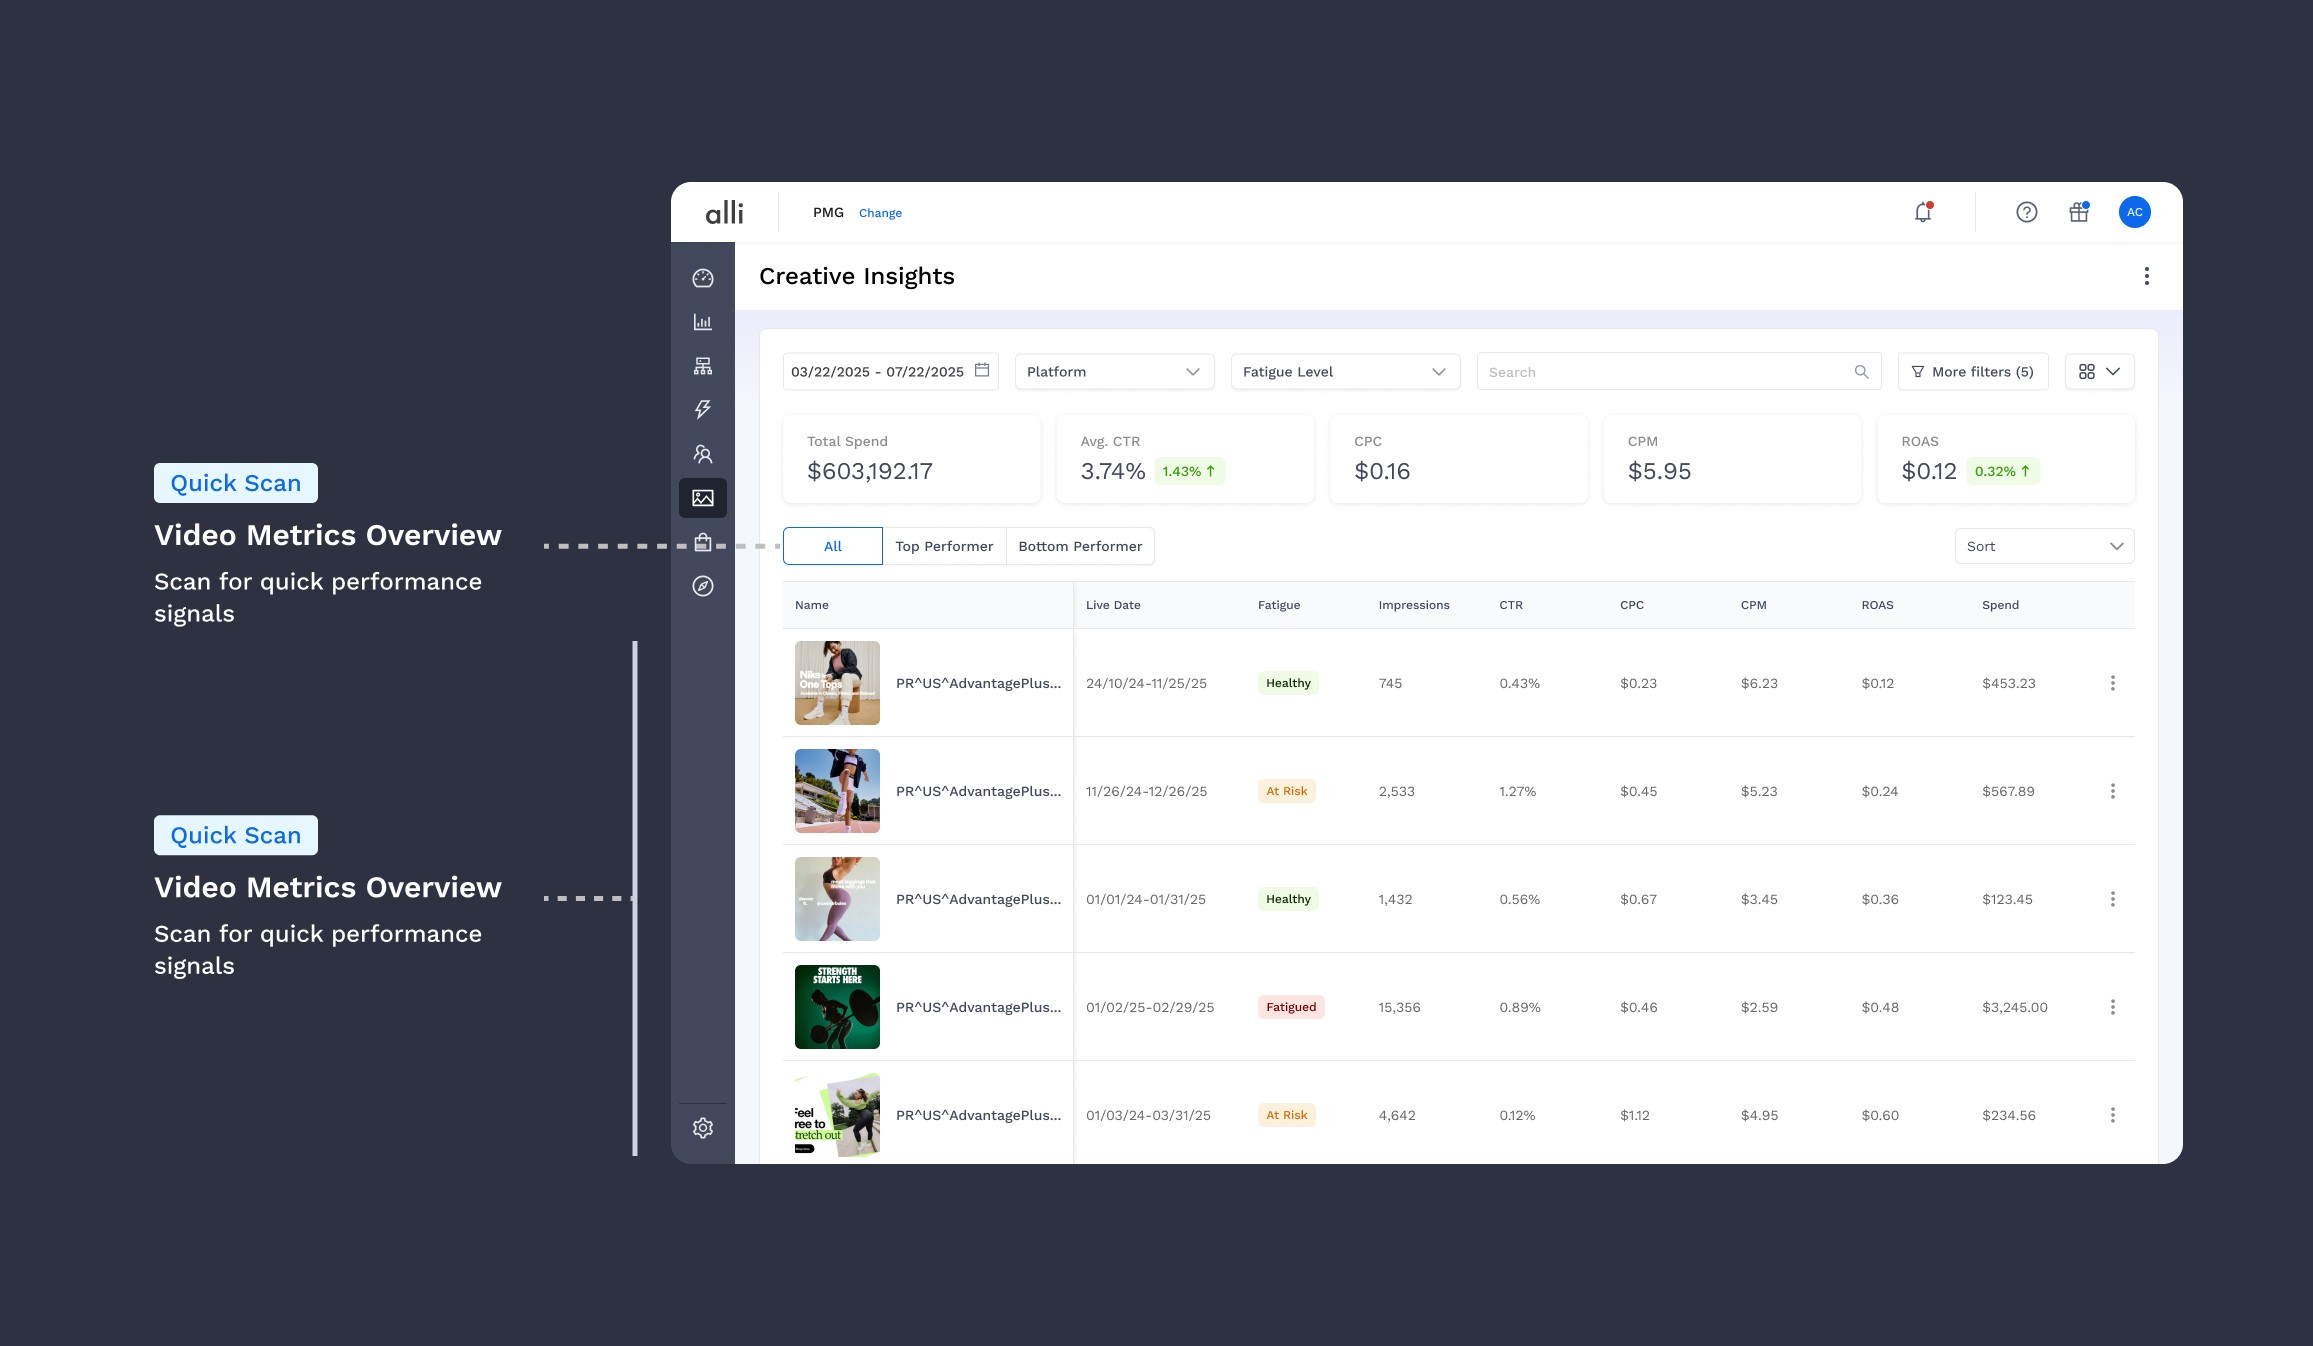
Task: Open the compass explore sidebar icon
Action: tap(703, 586)
